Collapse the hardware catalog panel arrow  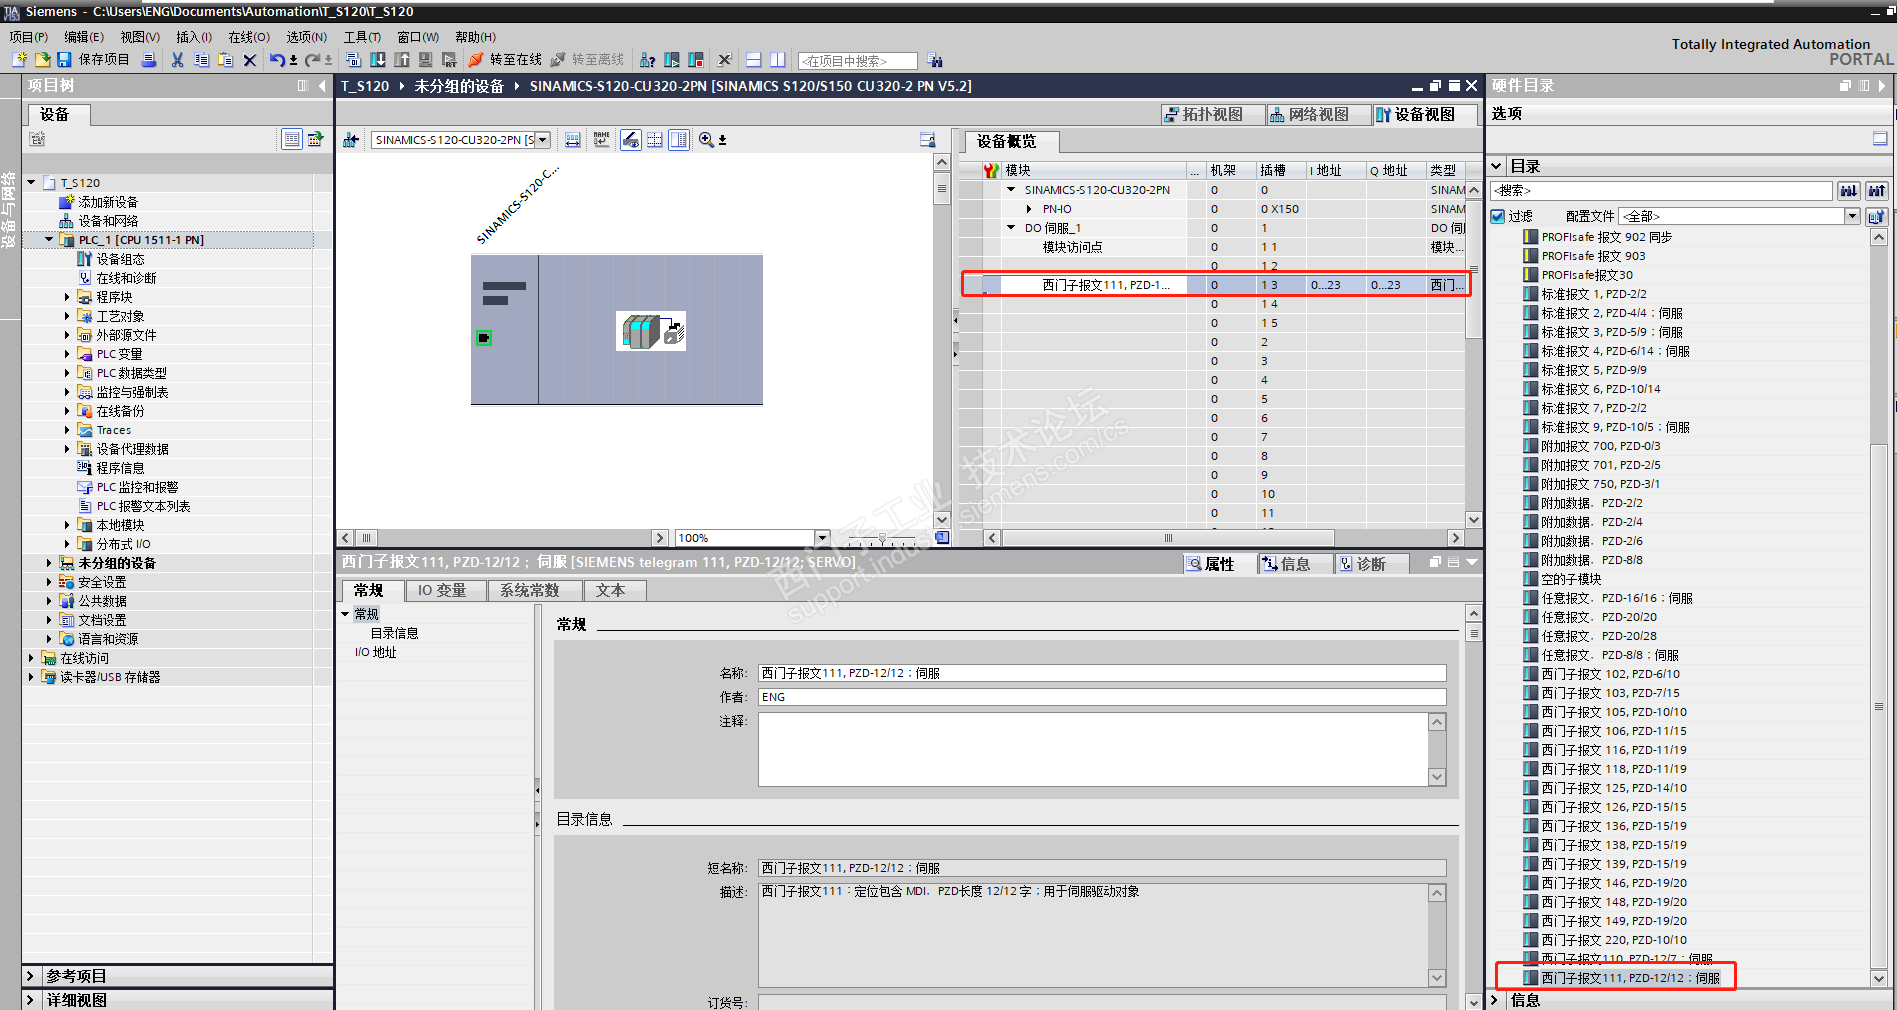coord(1882,86)
